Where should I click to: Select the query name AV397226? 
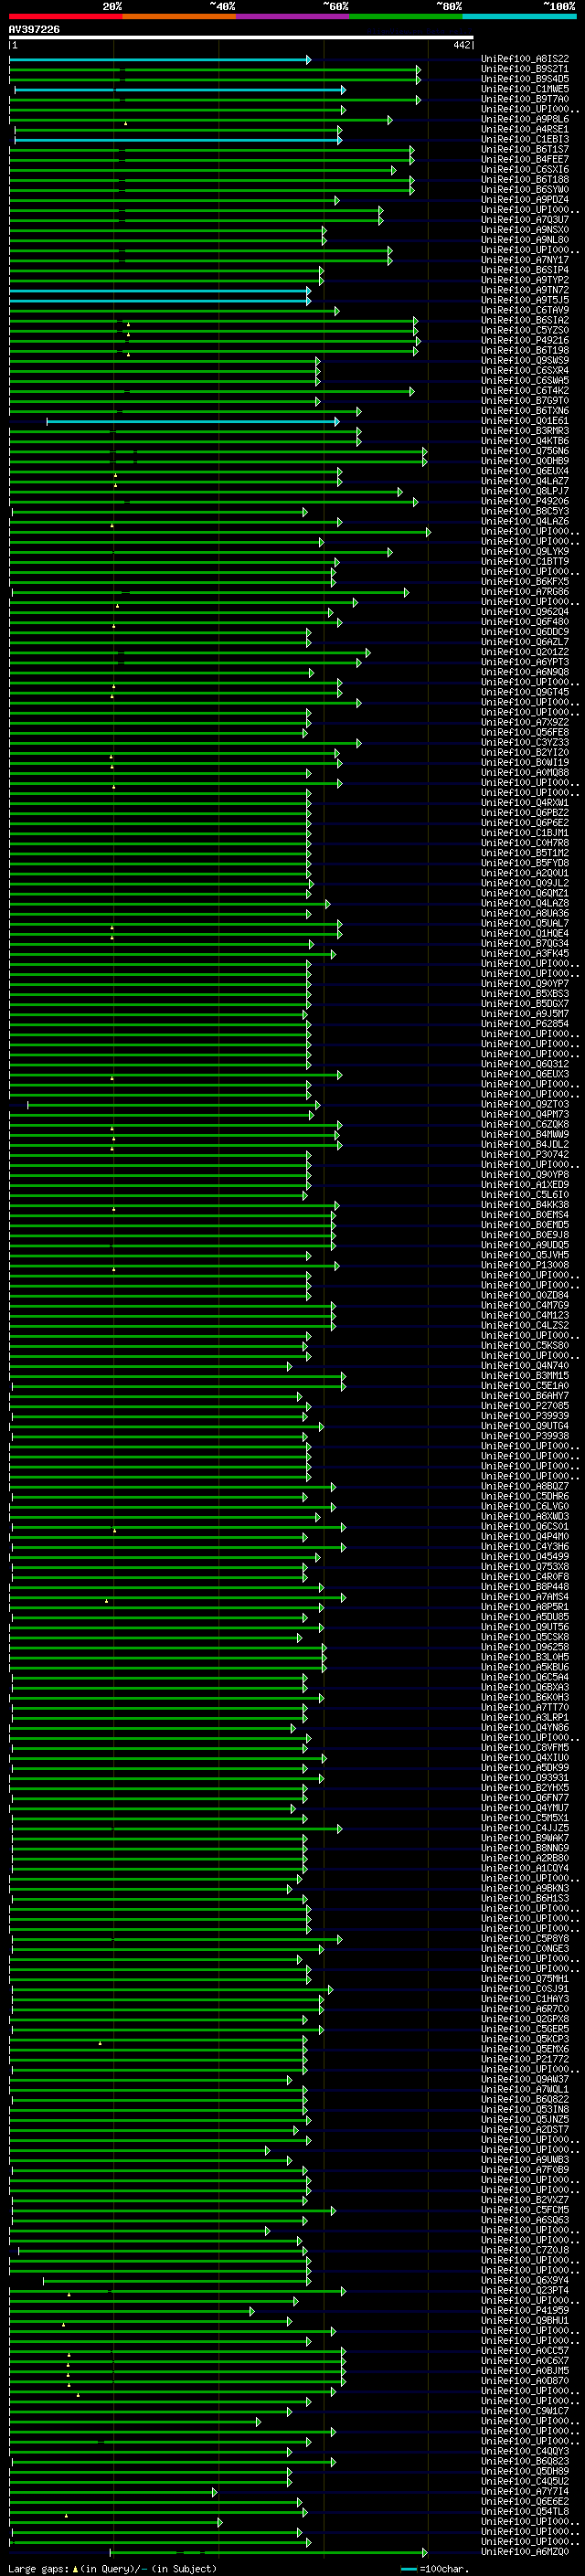(34, 29)
